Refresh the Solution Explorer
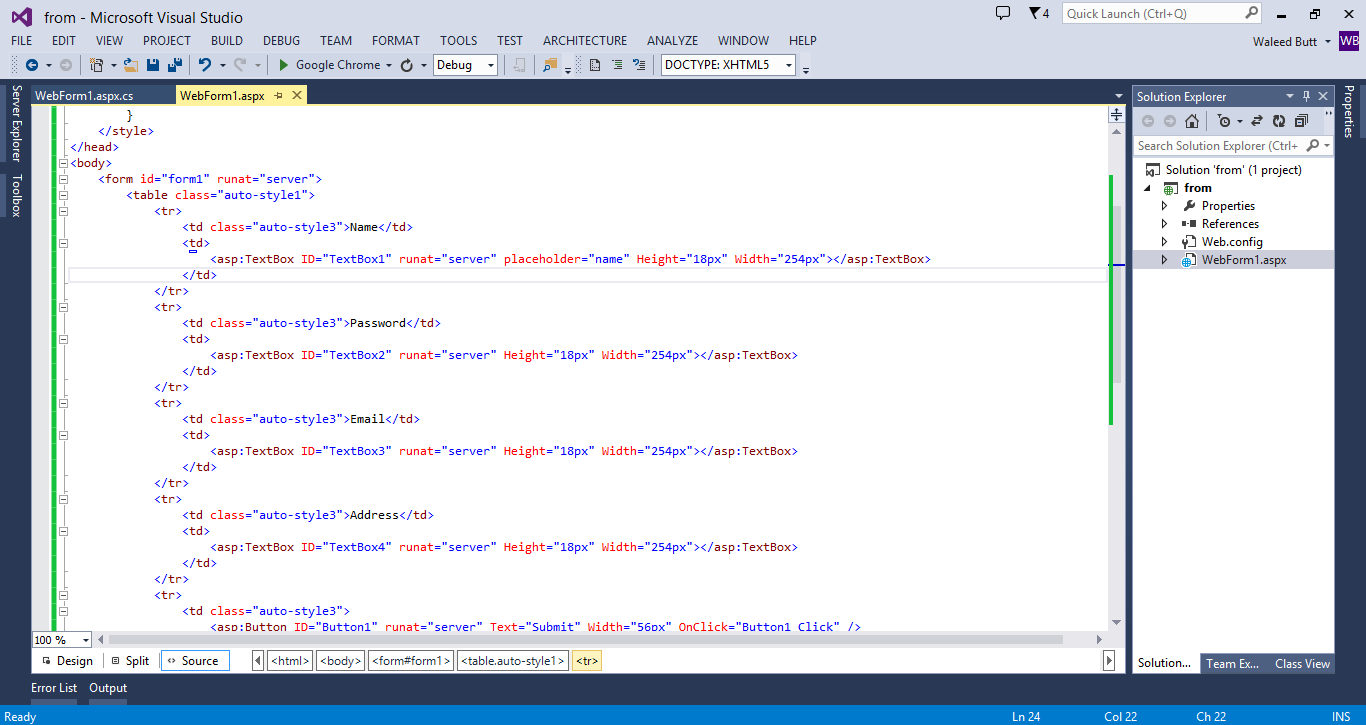 click(1279, 120)
